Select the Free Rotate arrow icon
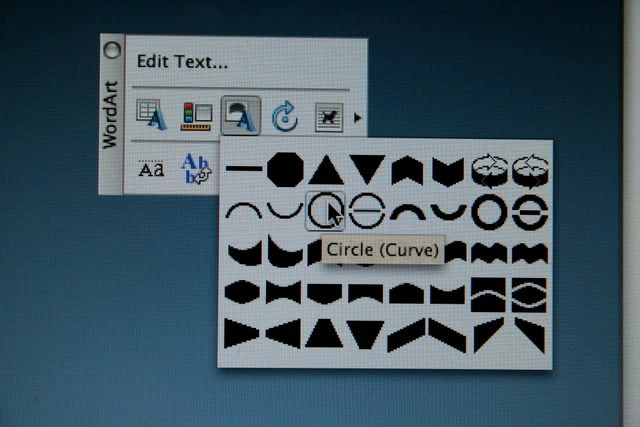Screen dimensions: 640x427 285,117
